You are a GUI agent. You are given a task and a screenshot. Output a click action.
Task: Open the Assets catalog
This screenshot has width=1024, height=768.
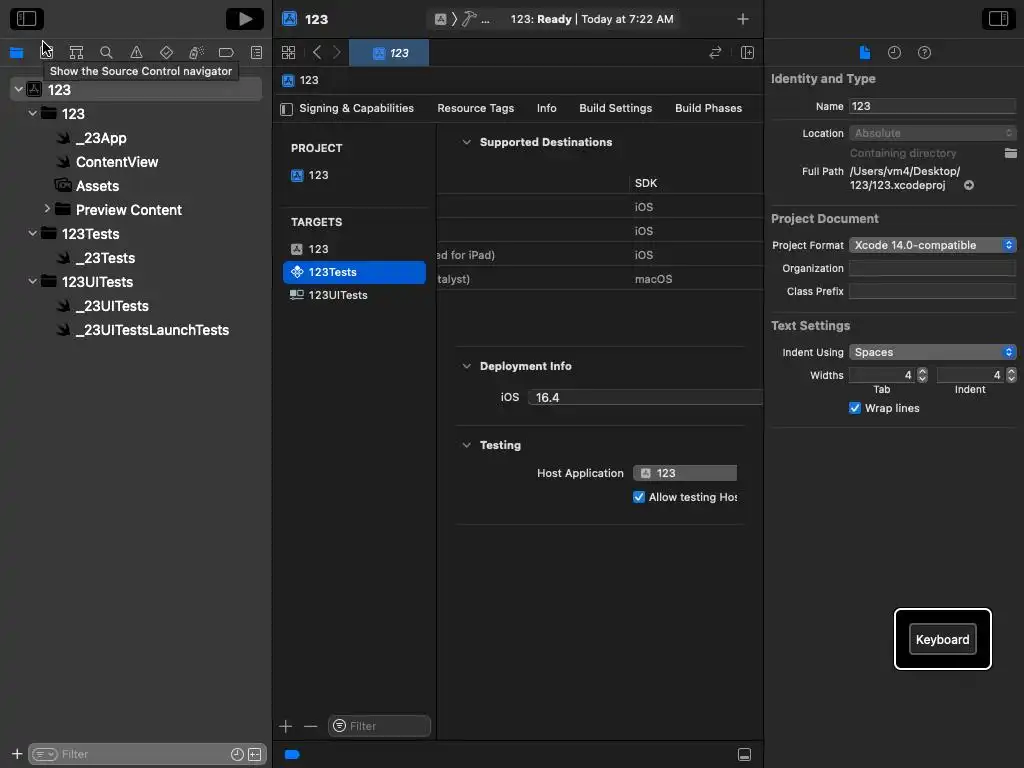tap(97, 186)
